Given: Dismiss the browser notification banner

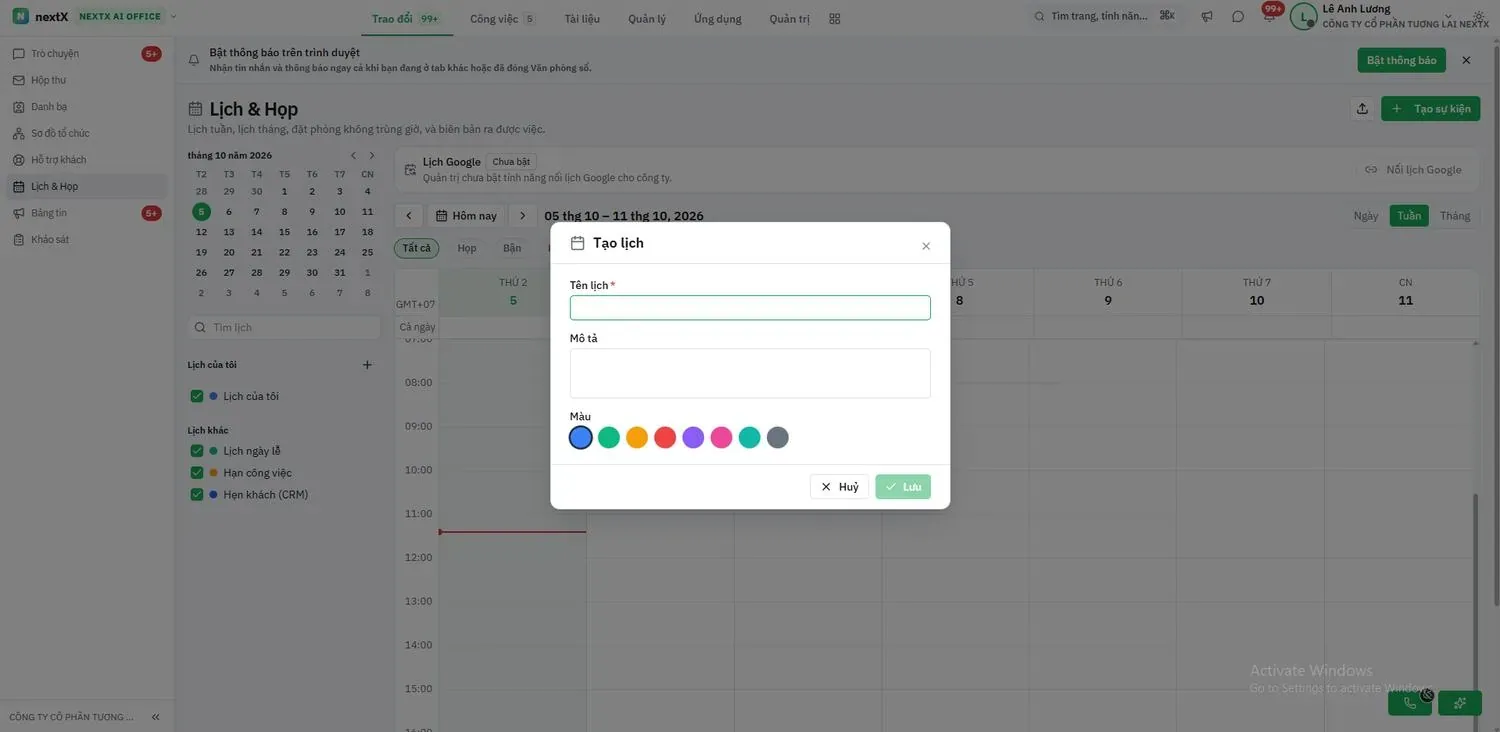Looking at the screenshot, I should pyautogui.click(x=1466, y=60).
